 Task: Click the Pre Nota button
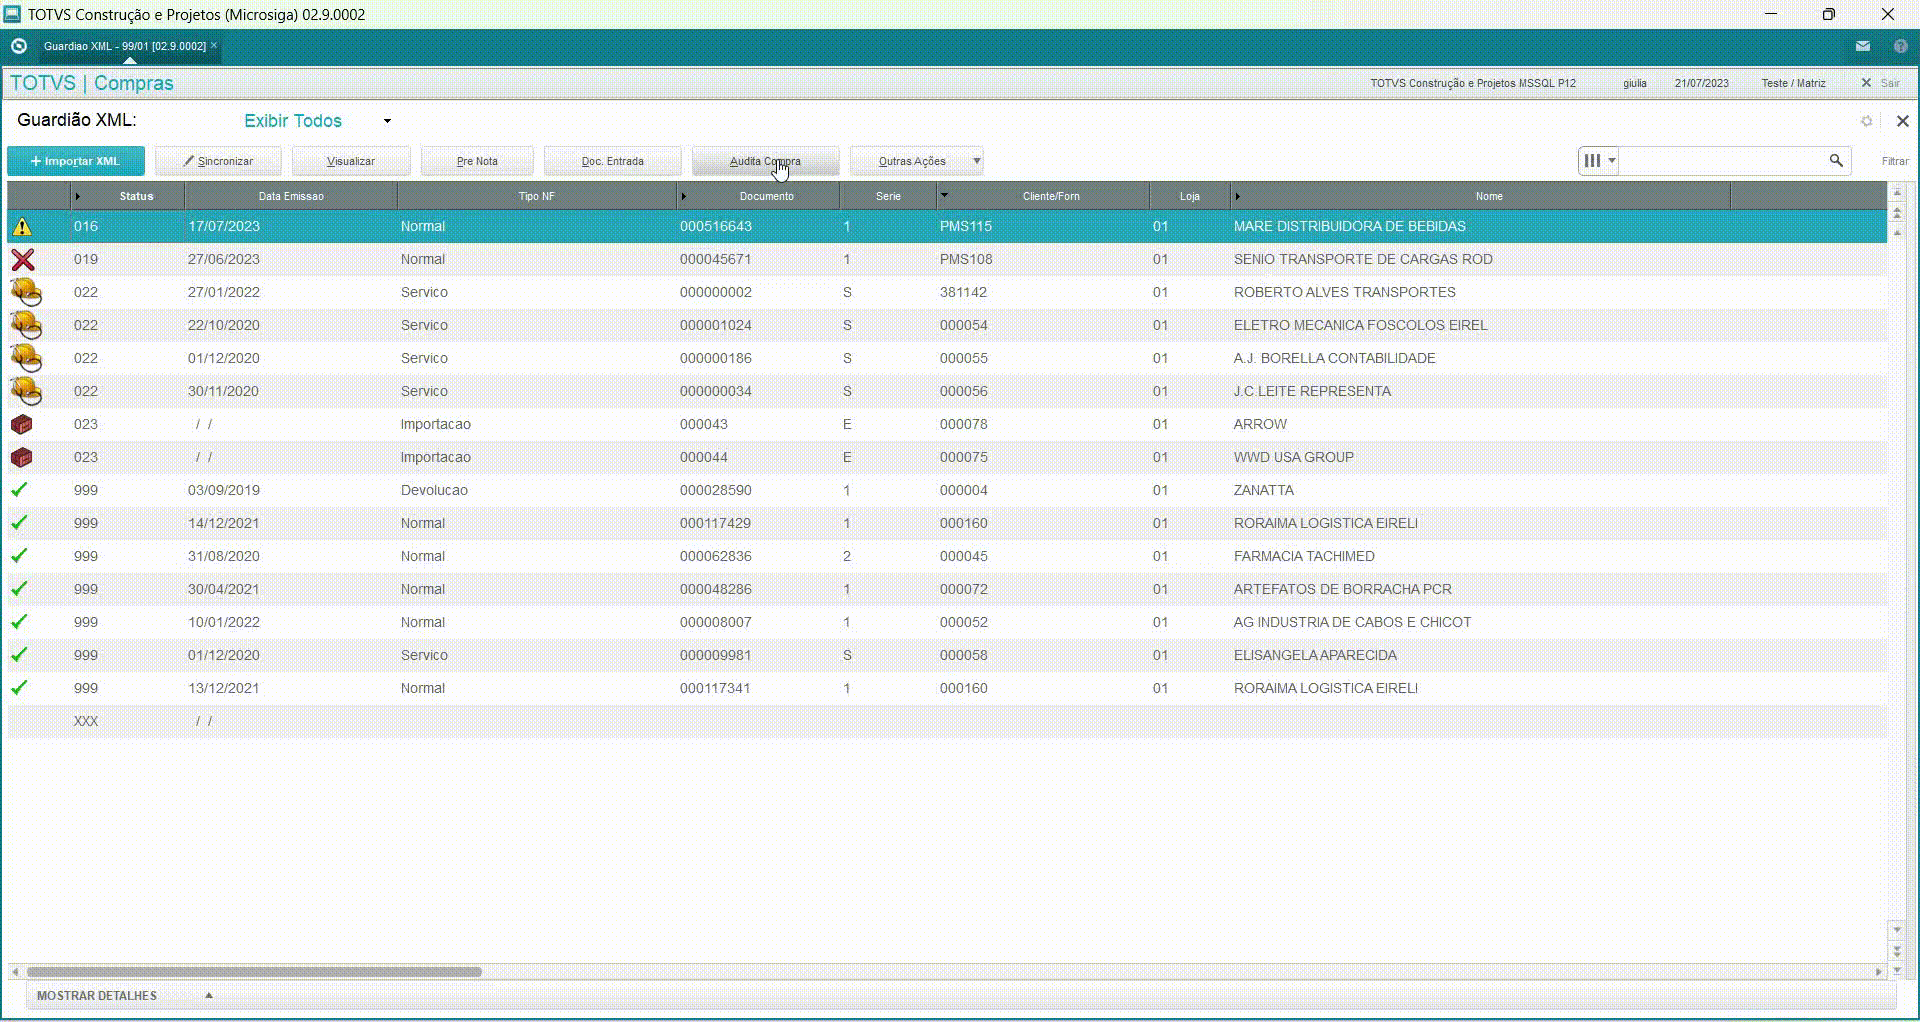[x=477, y=161]
